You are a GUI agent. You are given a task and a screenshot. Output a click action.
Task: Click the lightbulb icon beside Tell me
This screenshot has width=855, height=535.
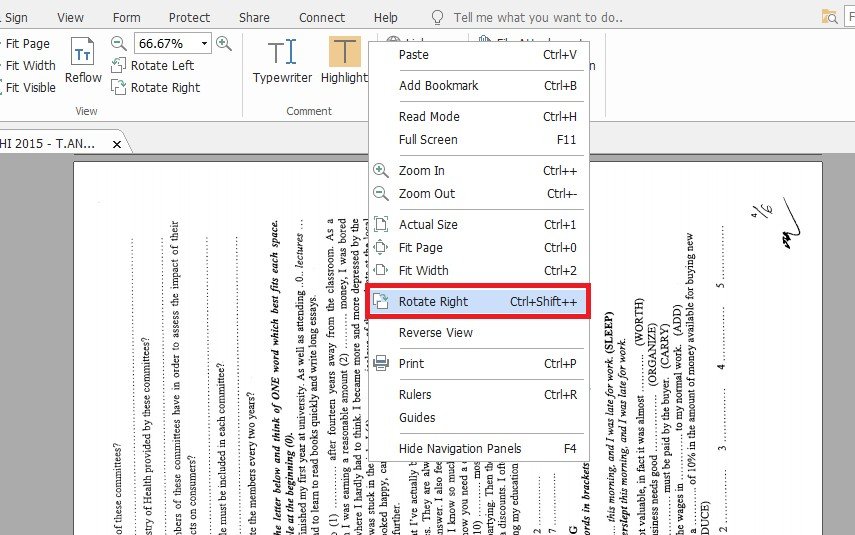coord(437,17)
